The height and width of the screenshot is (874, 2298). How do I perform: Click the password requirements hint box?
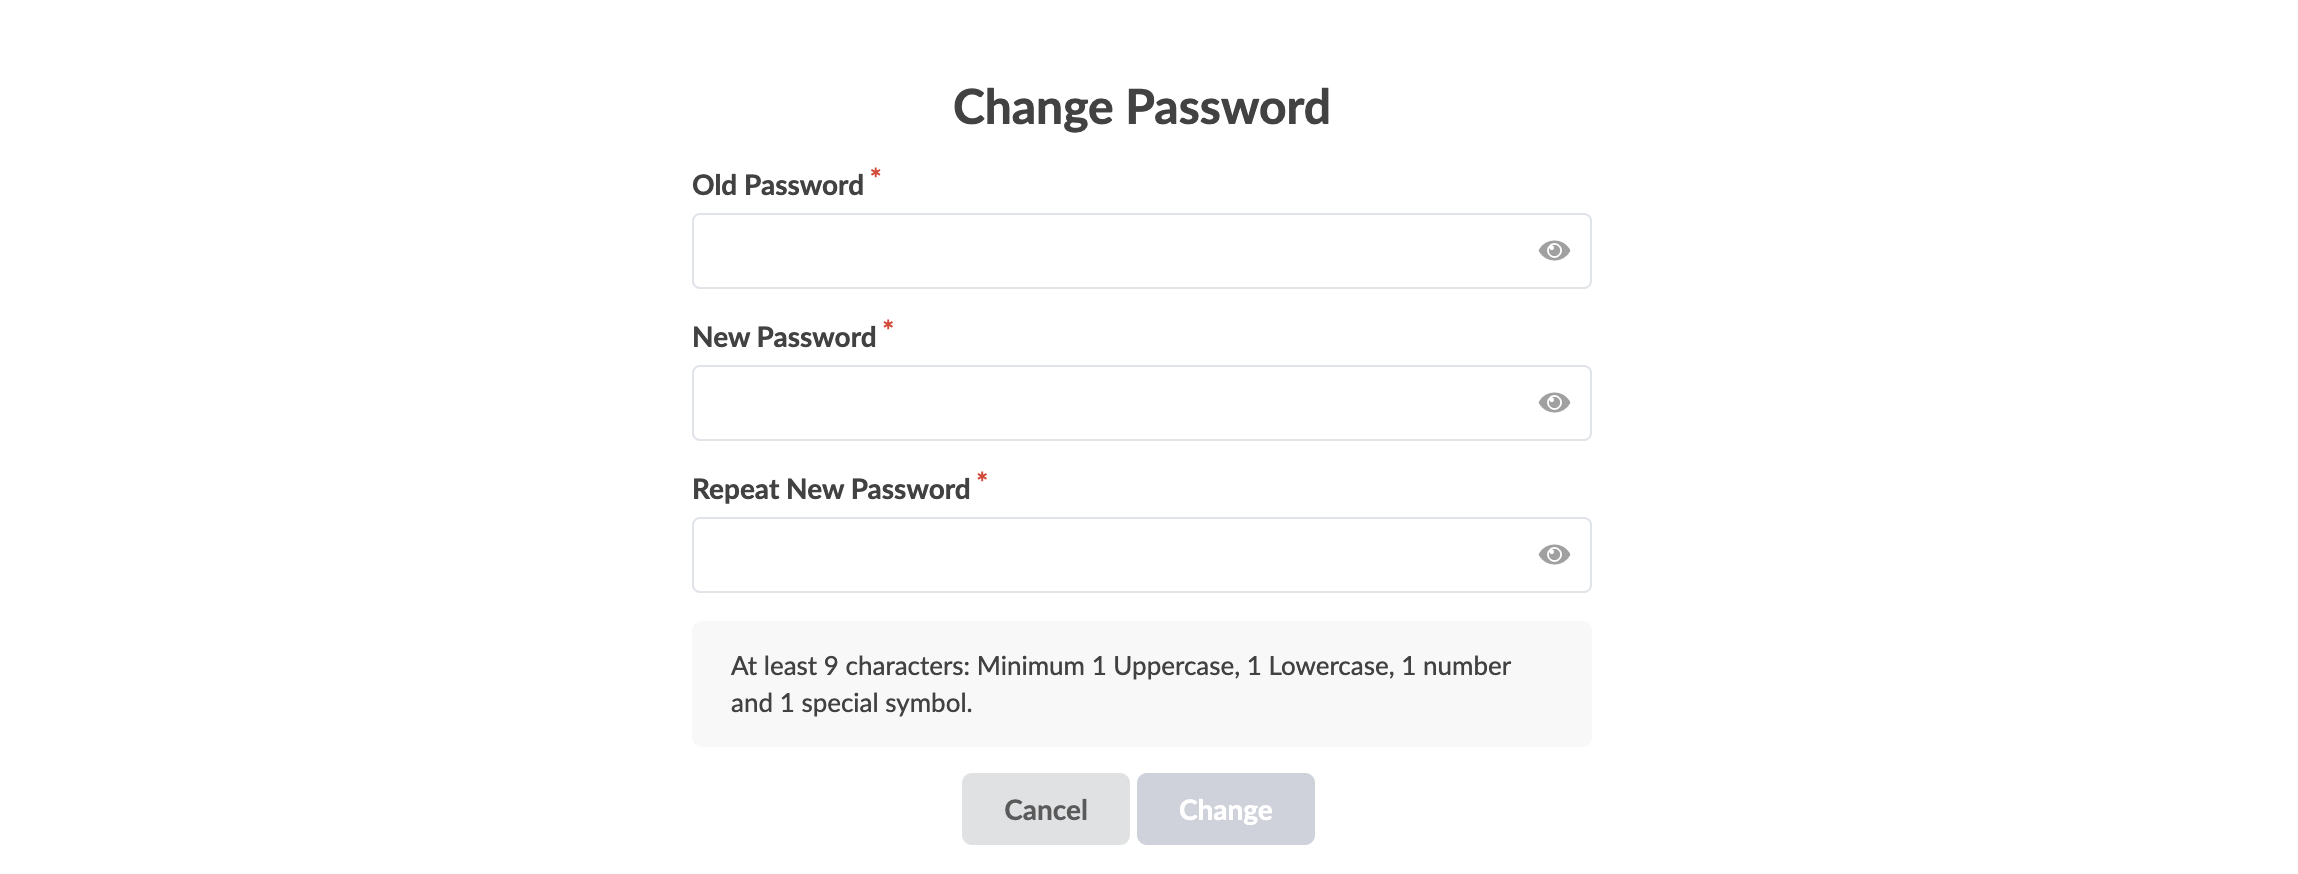pyautogui.click(x=1141, y=684)
